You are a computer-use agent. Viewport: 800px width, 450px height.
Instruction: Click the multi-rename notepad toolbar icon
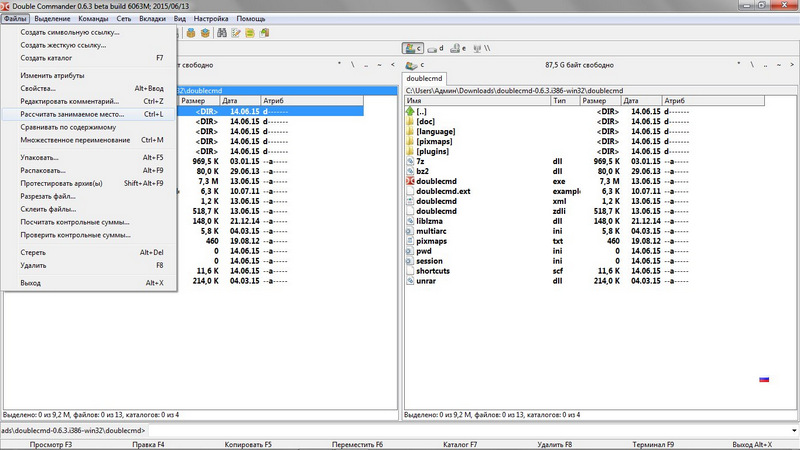click(x=236, y=33)
